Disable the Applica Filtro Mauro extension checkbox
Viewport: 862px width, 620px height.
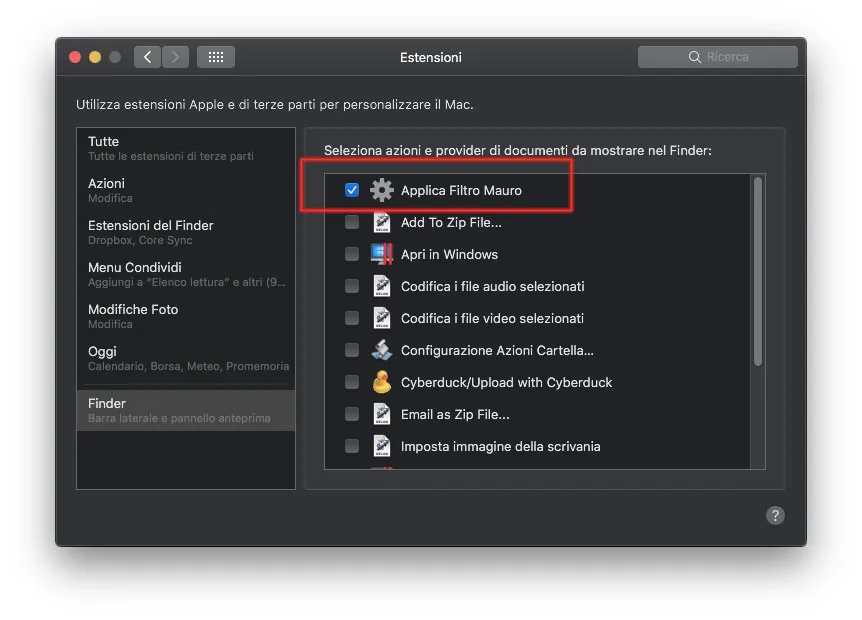tap(352, 189)
